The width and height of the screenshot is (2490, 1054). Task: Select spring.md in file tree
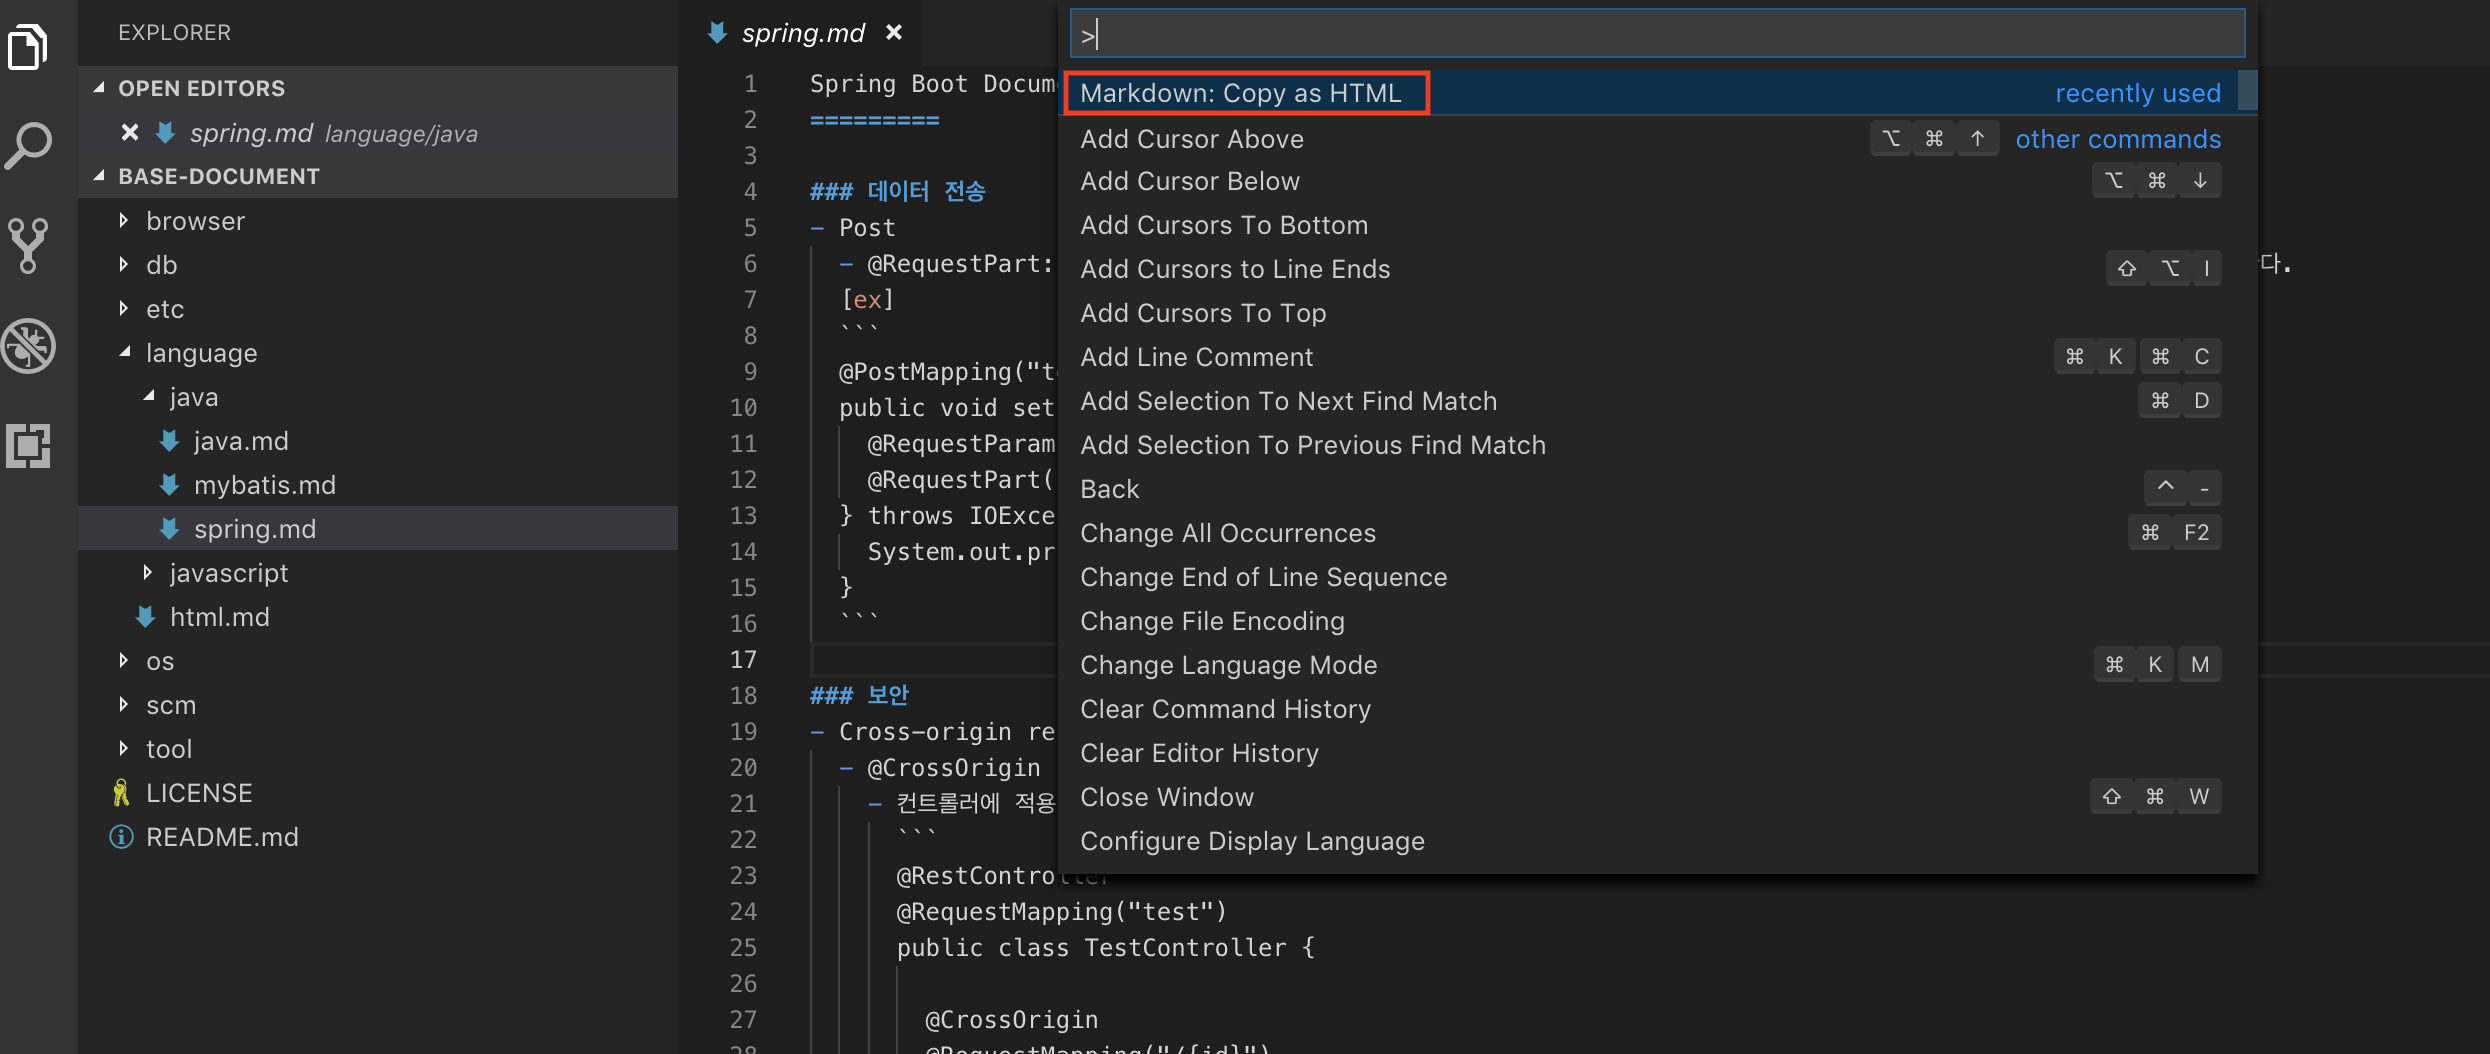(x=378, y=529)
